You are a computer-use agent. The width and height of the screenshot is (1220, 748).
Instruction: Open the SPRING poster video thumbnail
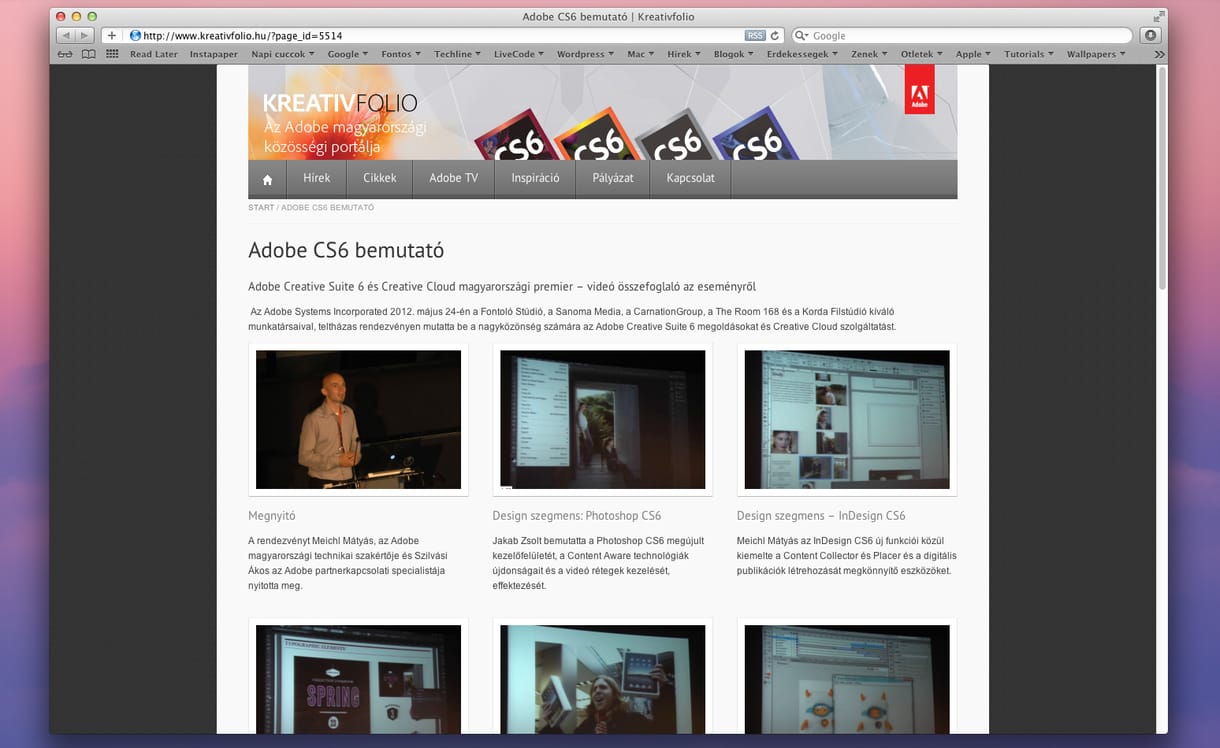coord(358,679)
